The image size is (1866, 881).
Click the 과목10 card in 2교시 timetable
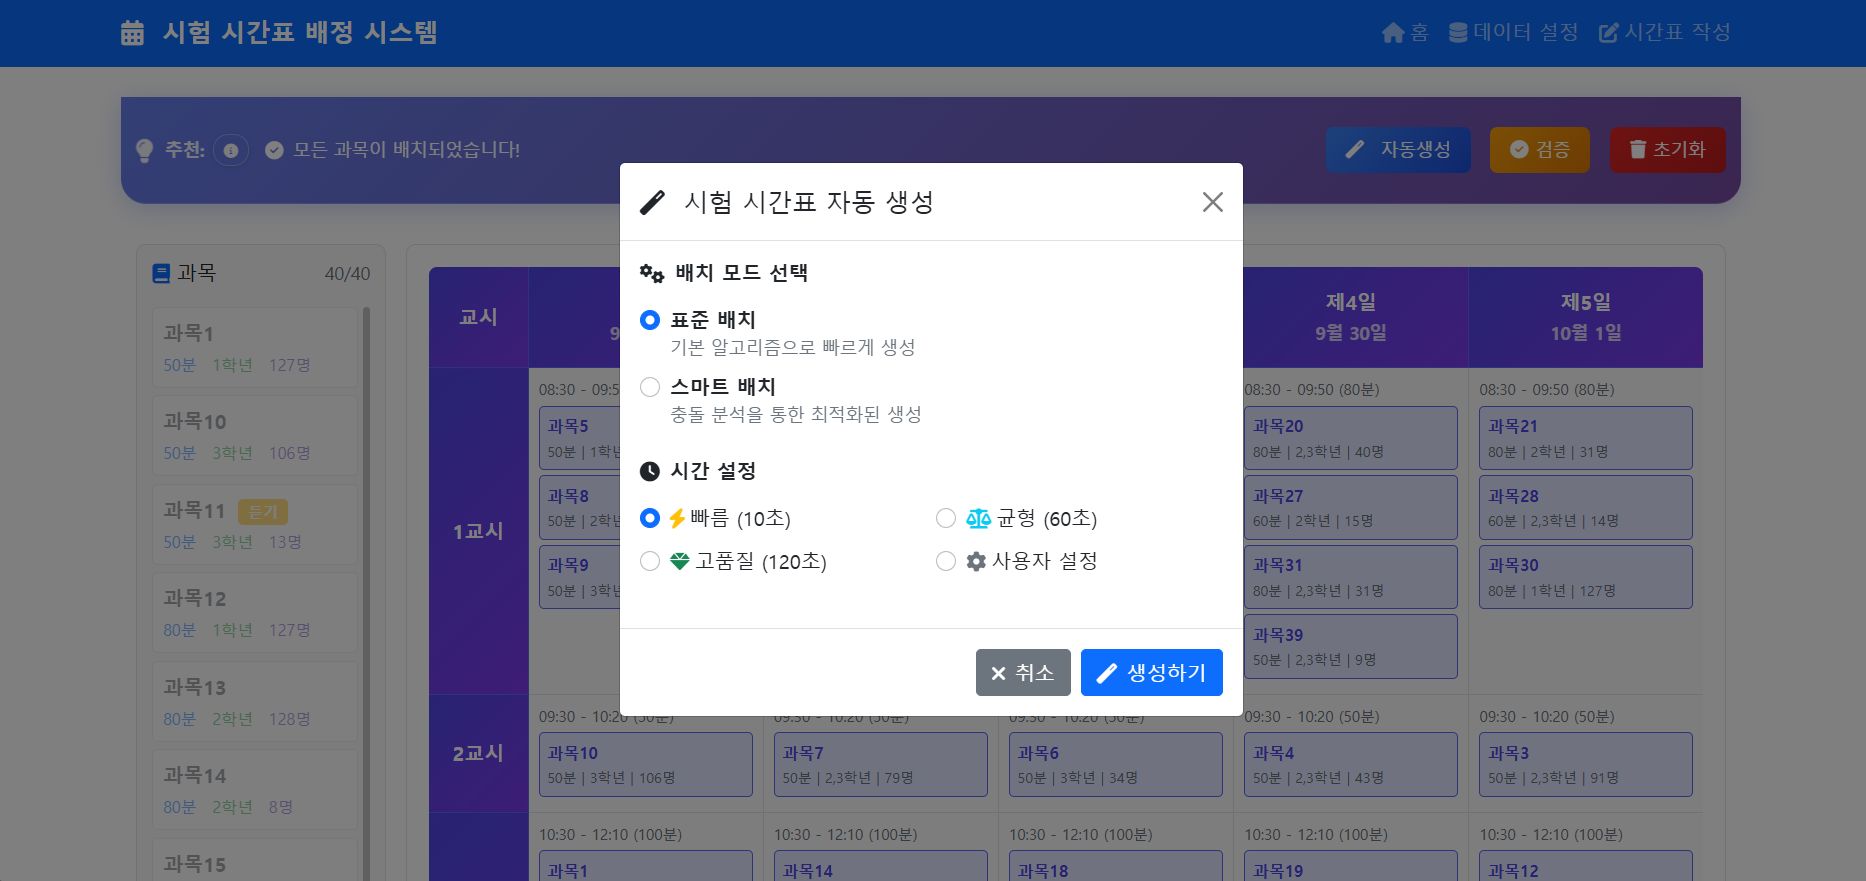coord(645,765)
